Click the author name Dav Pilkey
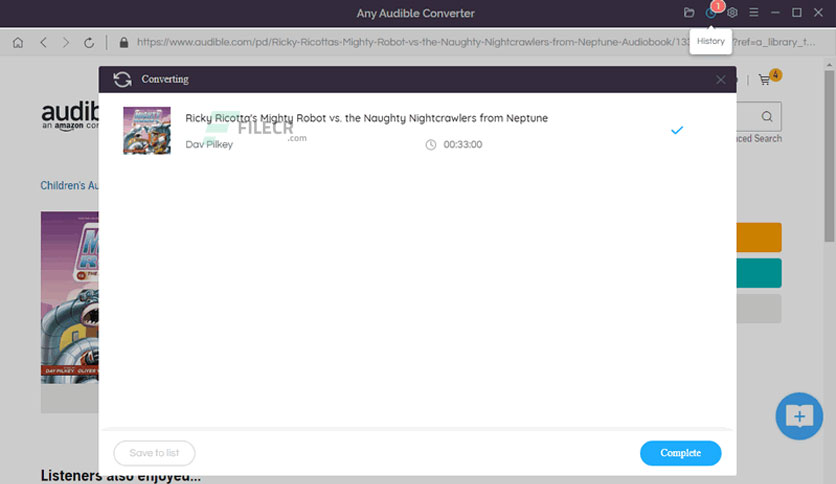 click(209, 144)
